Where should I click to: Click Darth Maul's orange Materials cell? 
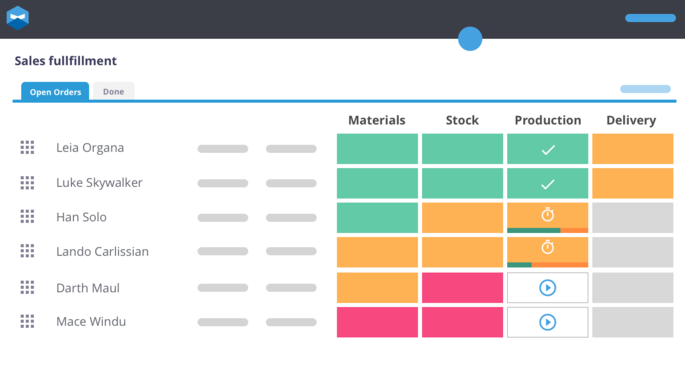click(x=377, y=288)
